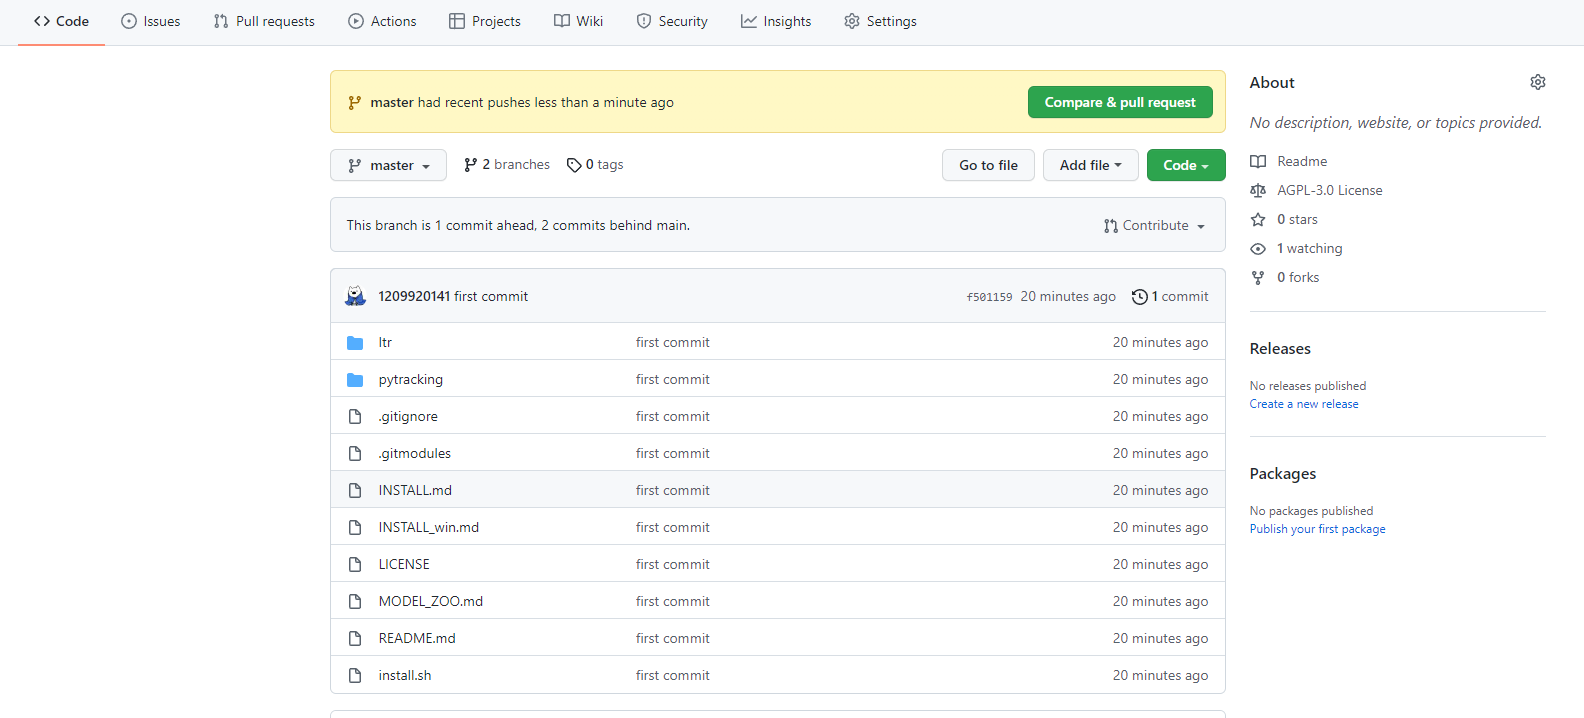Open the .gitignore file
This screenshot has width=1584, height=718.
408,416
